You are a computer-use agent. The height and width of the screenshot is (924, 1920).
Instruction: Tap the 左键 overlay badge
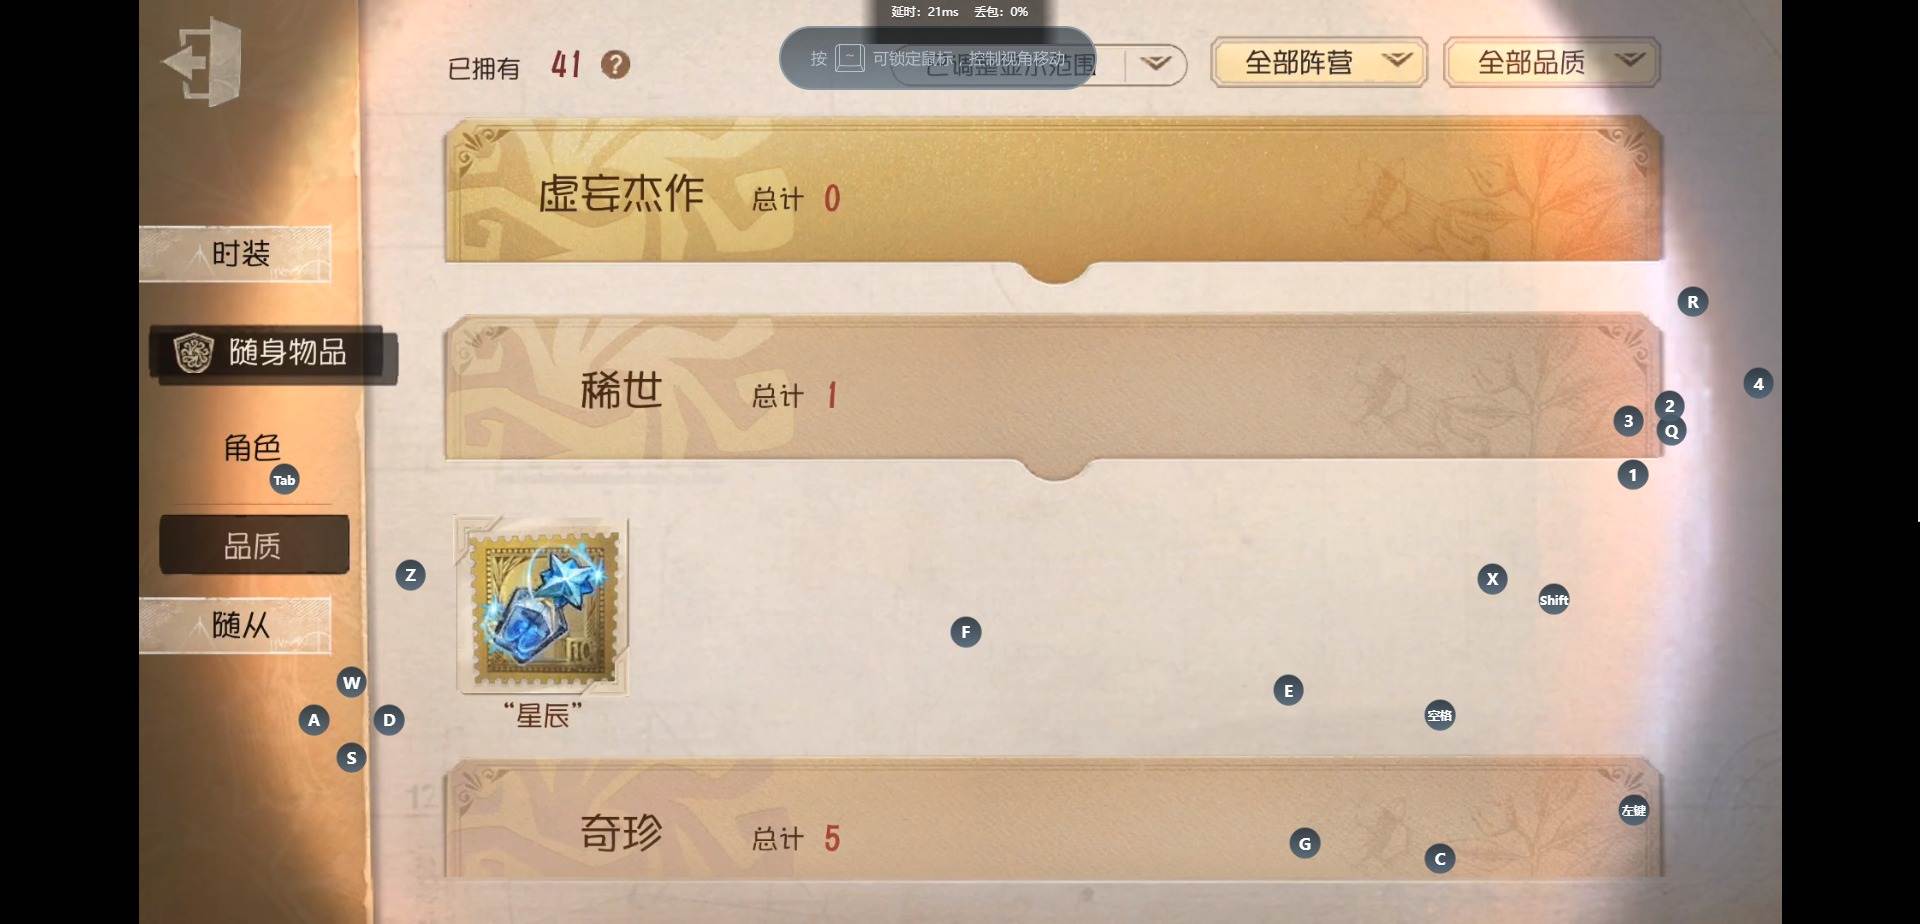(x=1633, y=810)
